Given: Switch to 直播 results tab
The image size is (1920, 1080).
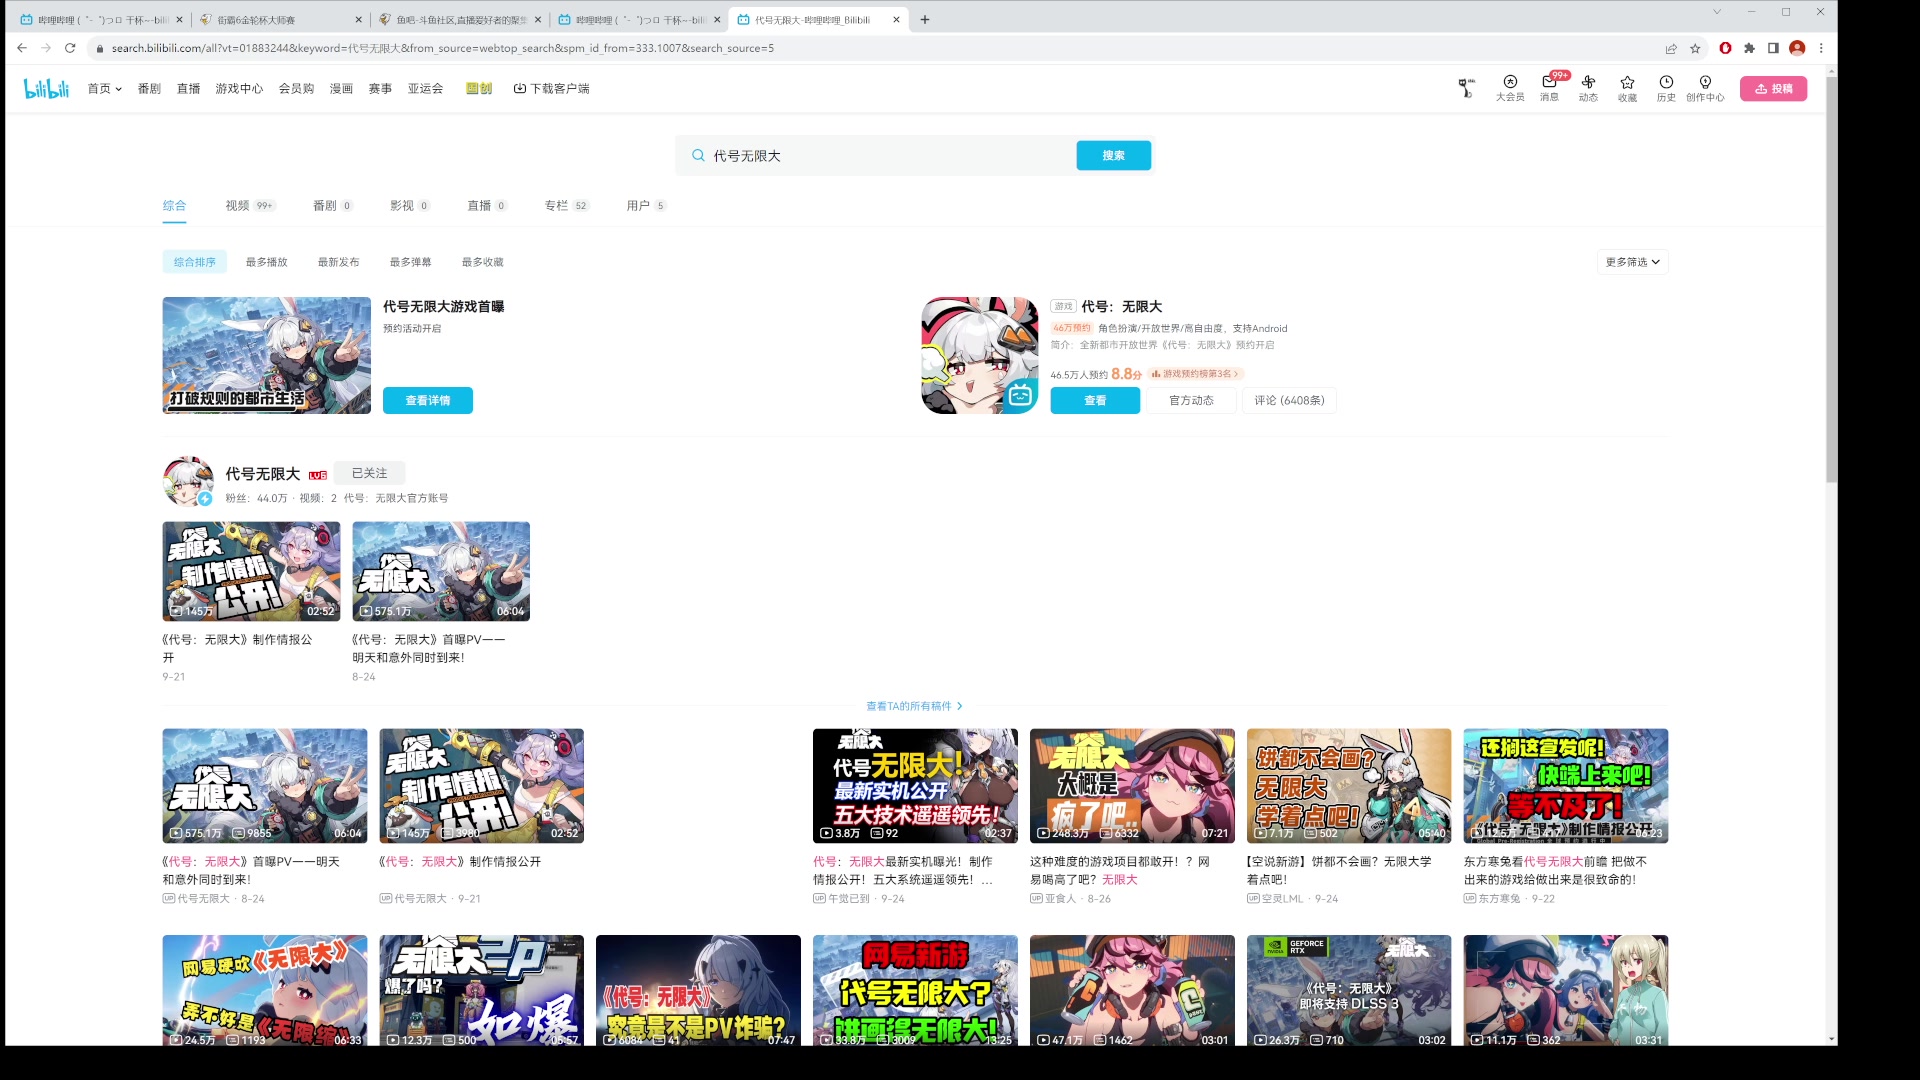Looking at the screenshot, I should point(487,206).
